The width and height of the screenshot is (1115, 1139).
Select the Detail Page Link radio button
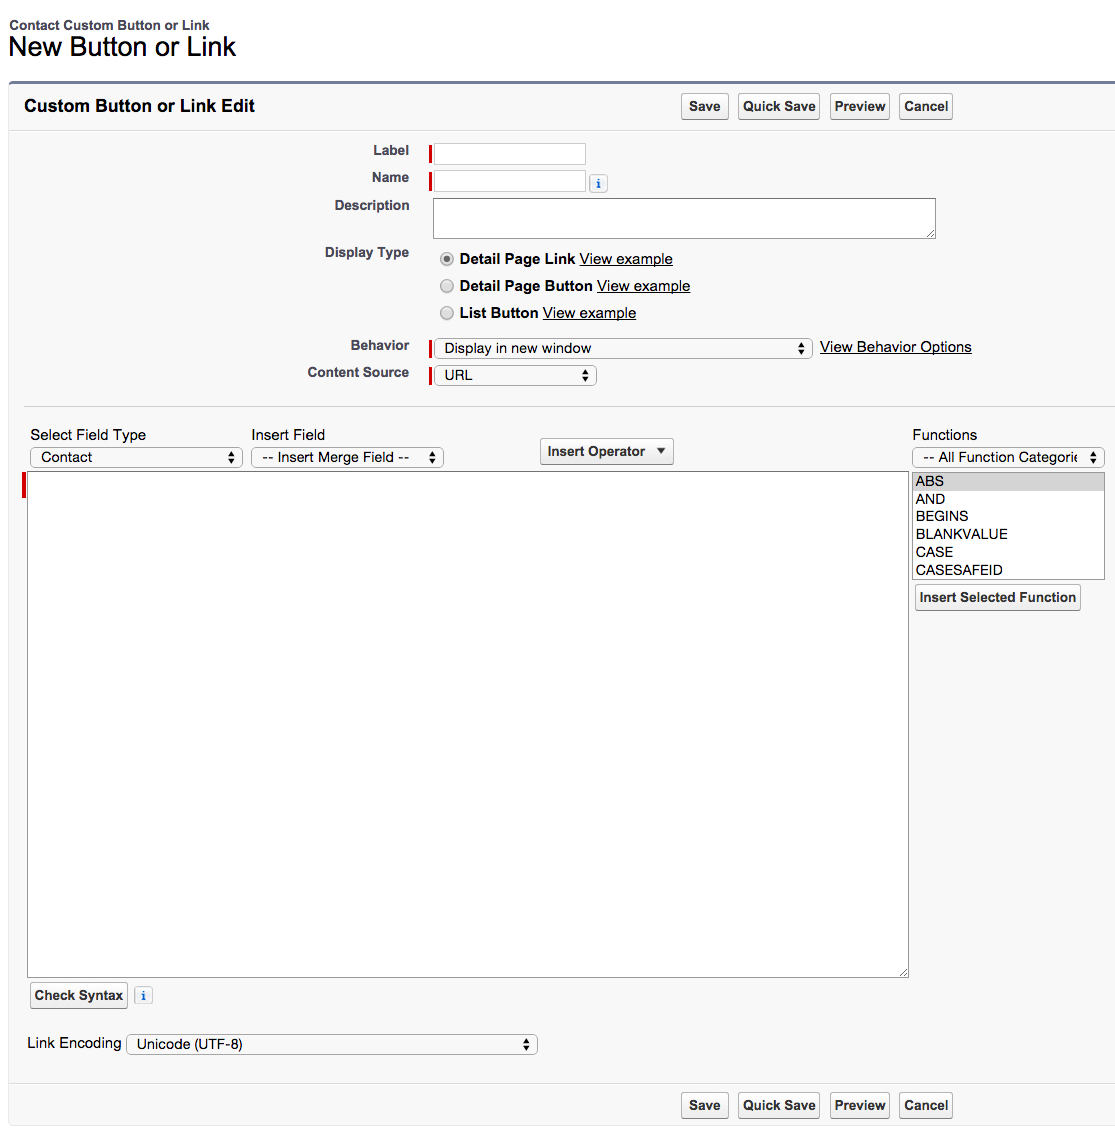click(x=447, y=259)
